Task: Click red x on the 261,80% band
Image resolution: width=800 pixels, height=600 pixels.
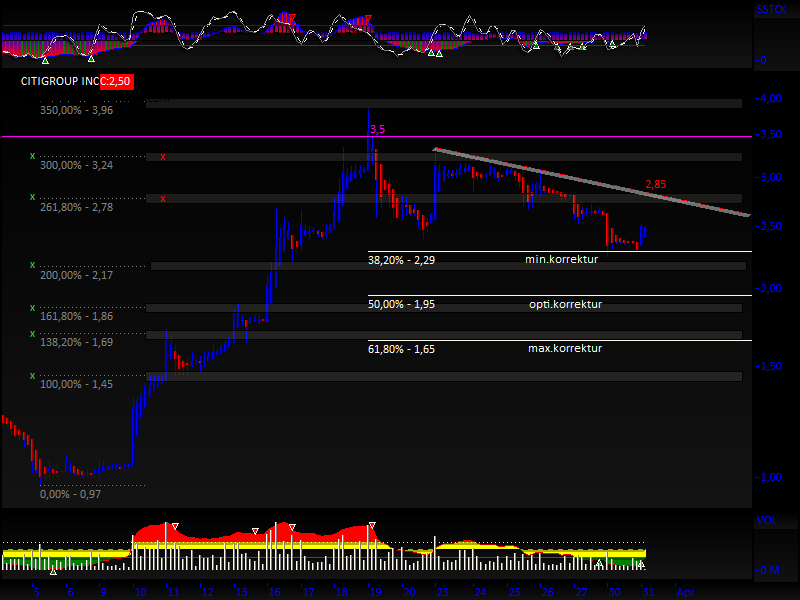Action: click(163, 198)
